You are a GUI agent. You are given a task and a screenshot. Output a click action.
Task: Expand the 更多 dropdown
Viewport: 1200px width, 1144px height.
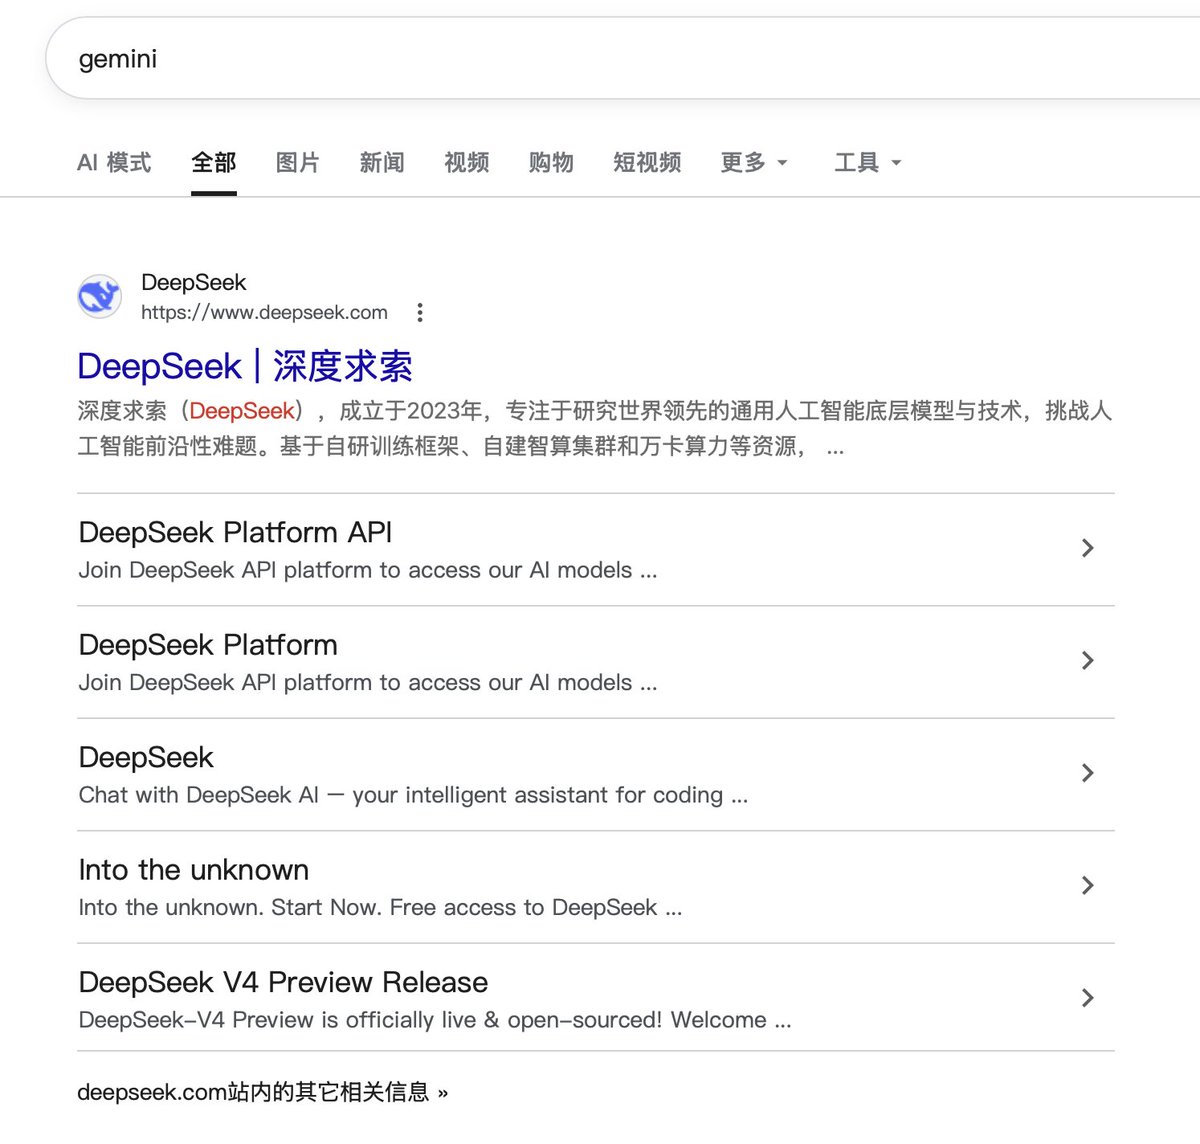(x=754, y=162)
